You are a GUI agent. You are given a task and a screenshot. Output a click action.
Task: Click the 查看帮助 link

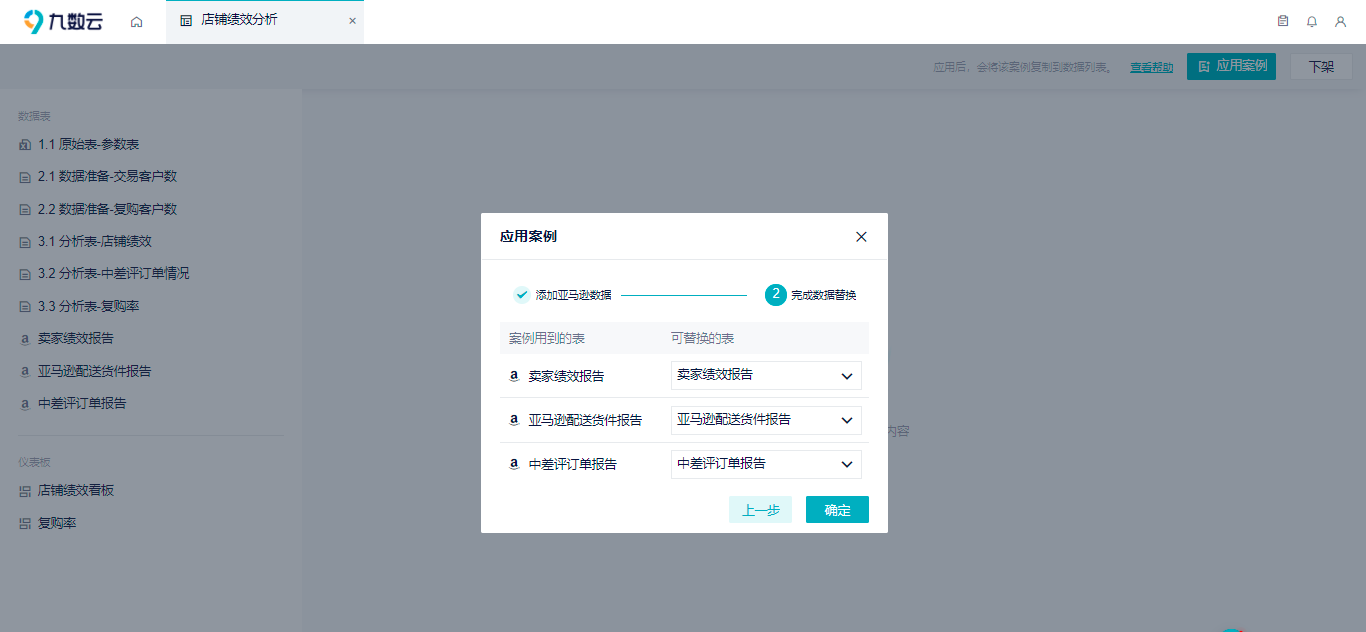pos(1152,67)
